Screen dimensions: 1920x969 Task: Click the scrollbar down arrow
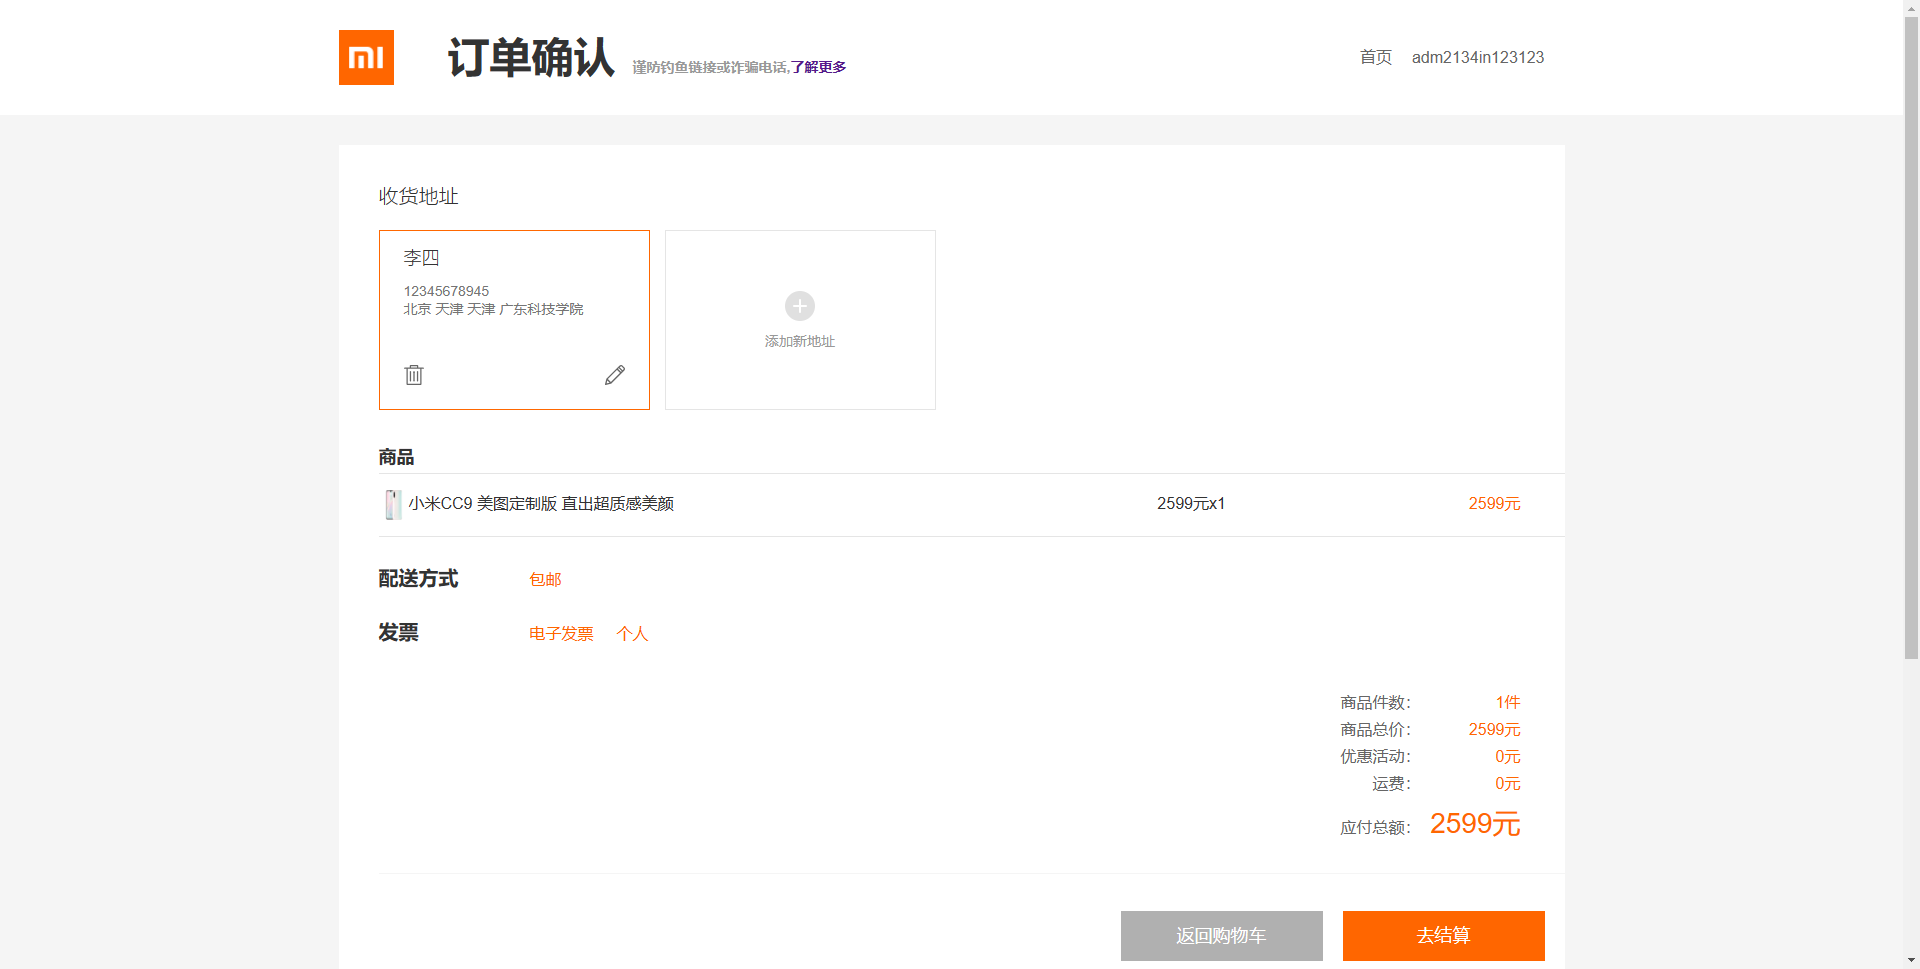[1911, 960]
